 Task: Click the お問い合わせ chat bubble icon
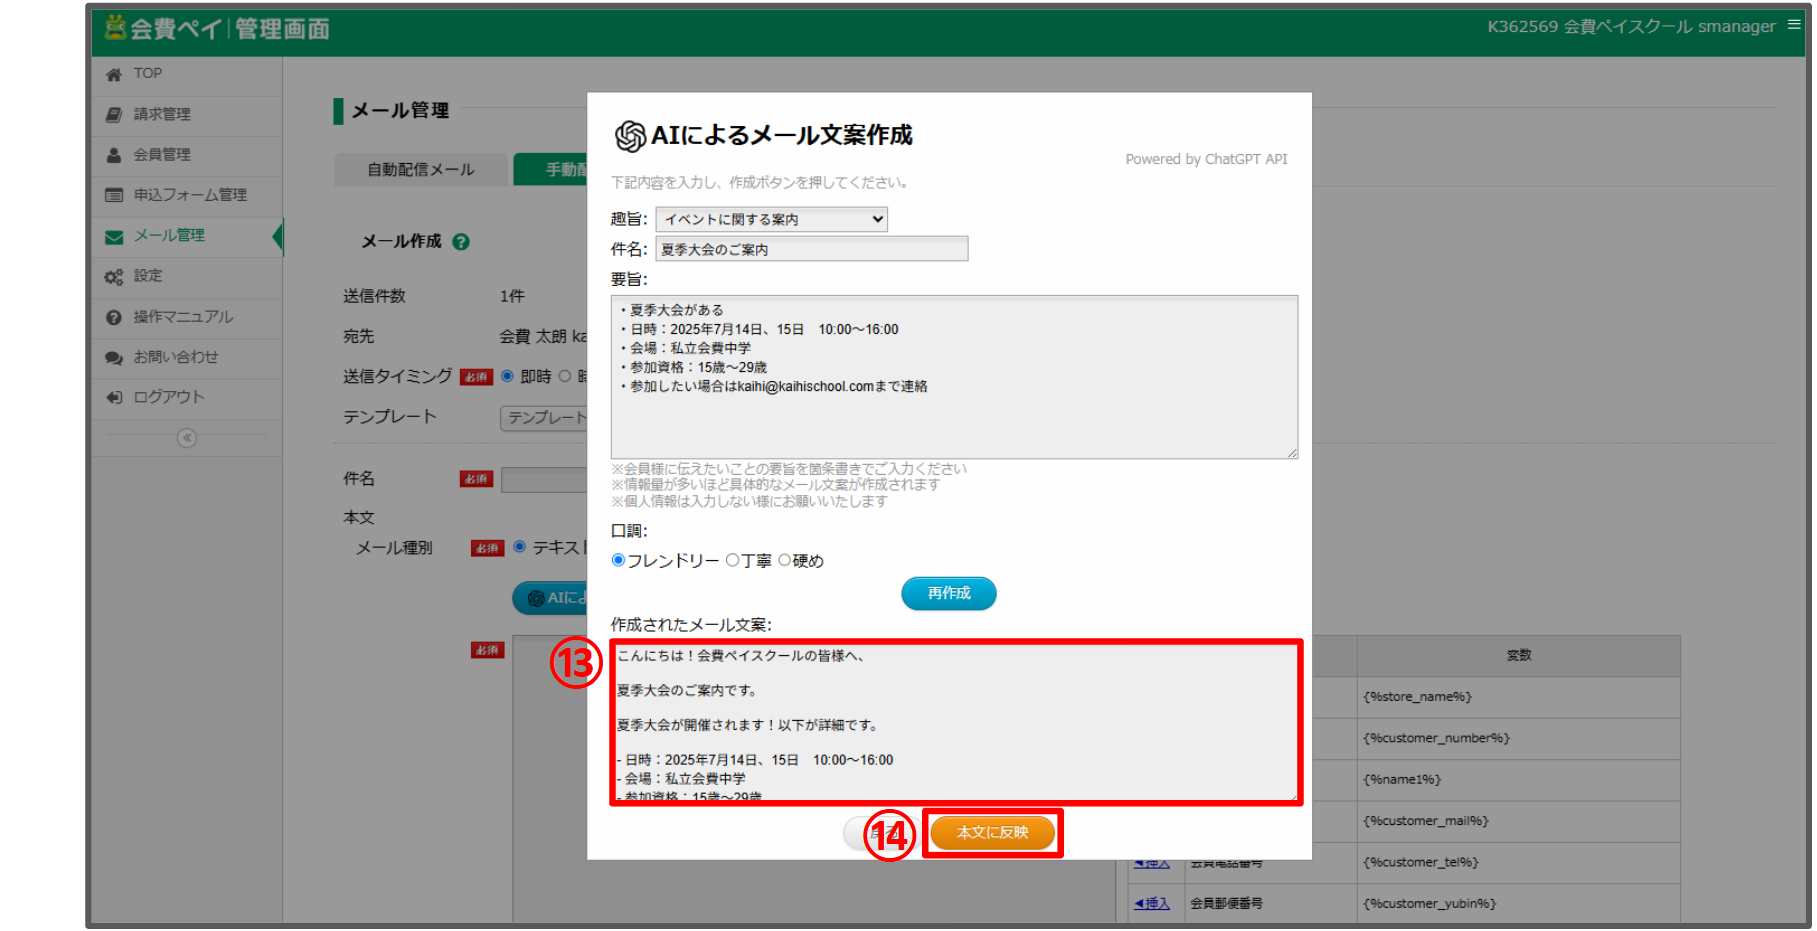114,358
